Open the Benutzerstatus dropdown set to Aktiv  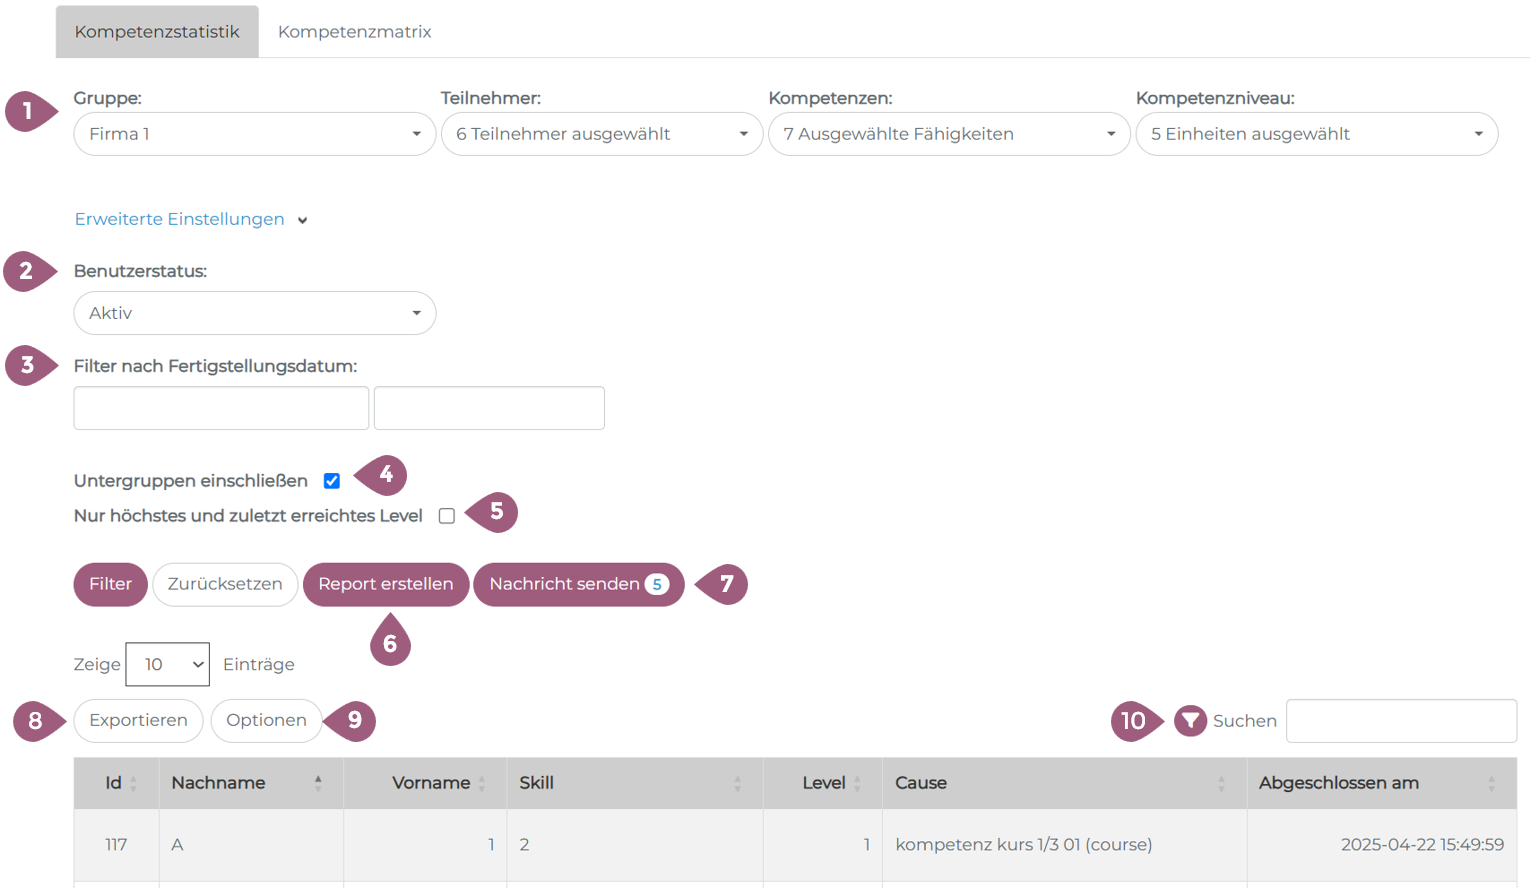(x=254, y=313)
